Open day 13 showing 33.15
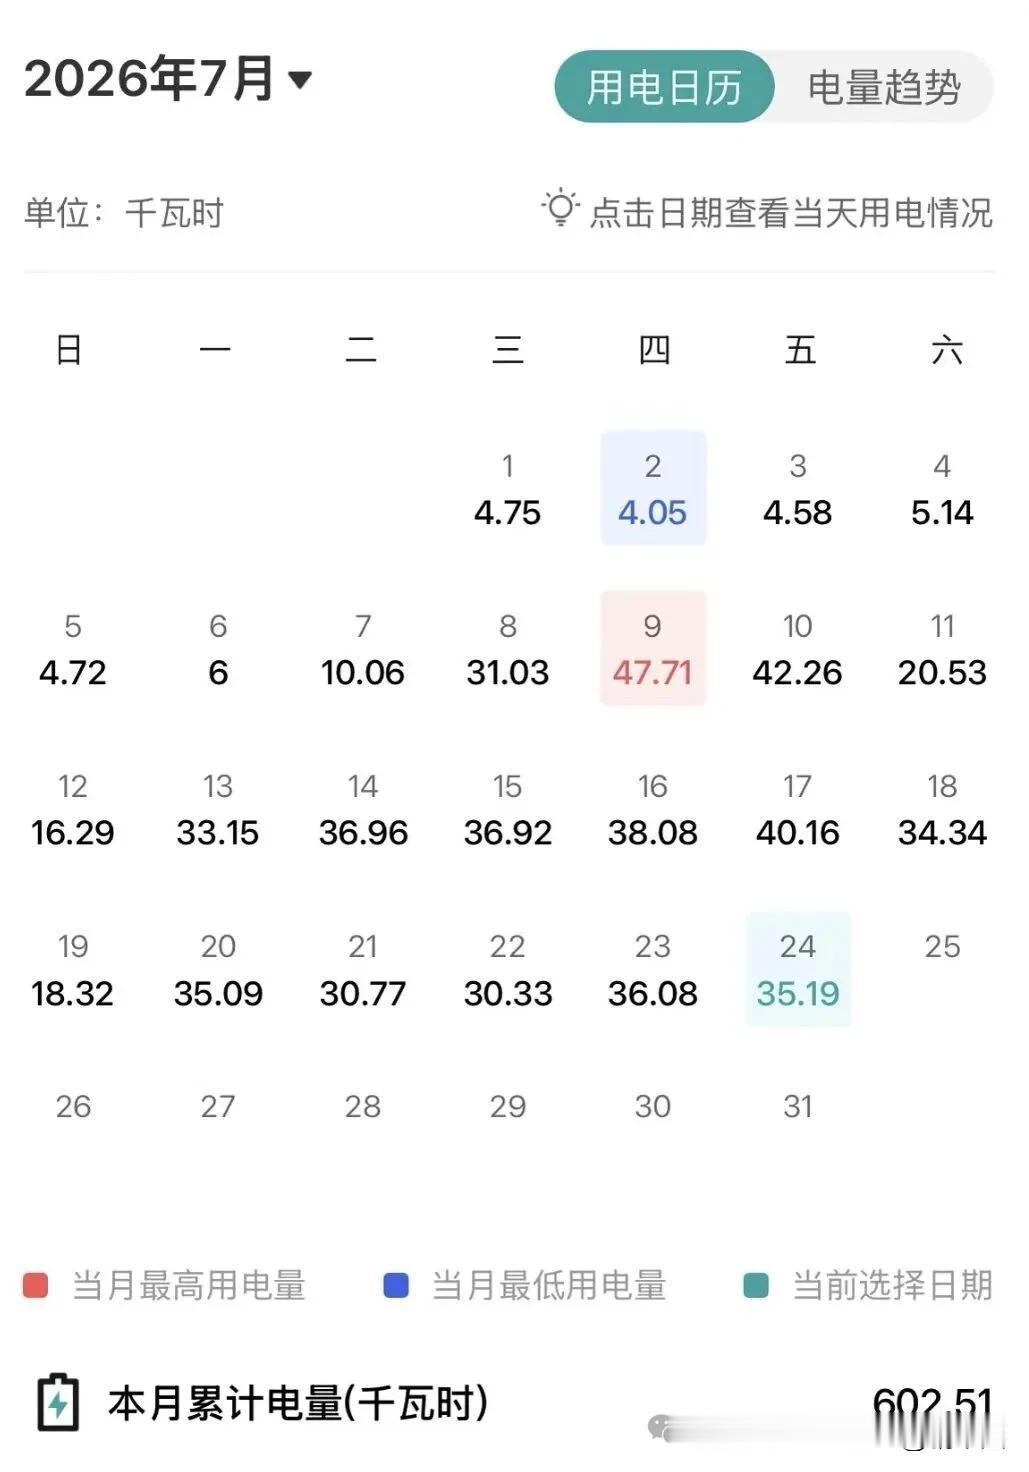Viewport: 1029px width, 1472px height. [x=218, y=809]
